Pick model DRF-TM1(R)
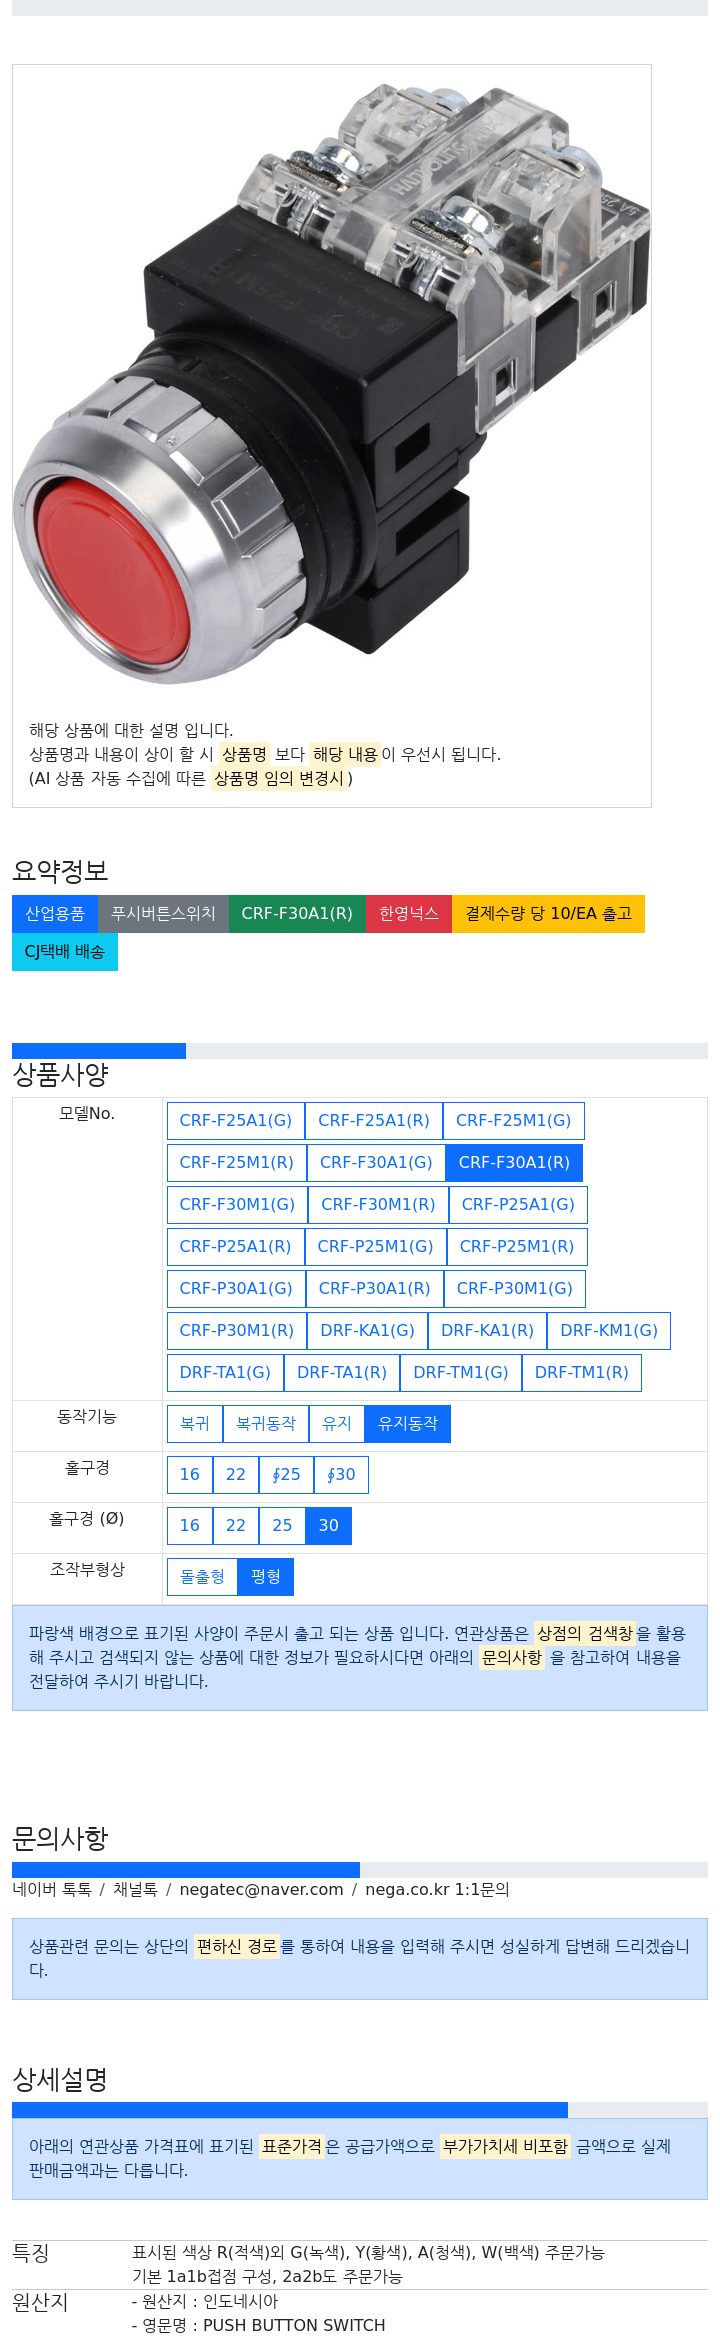The width and height of the screenshot is (720, 2338). click(x=582, y=1373)
